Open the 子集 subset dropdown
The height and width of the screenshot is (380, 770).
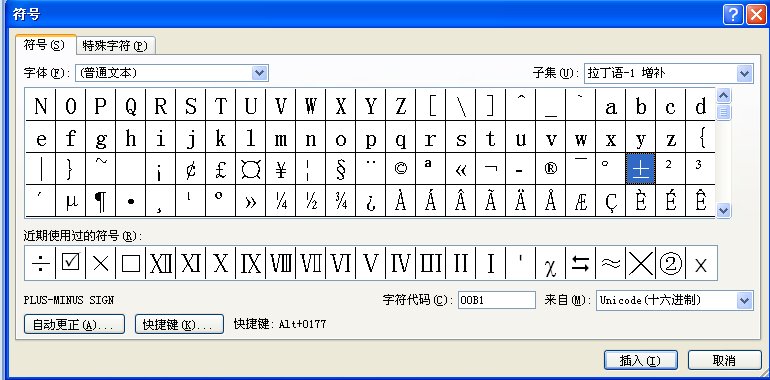(x=744, y=74)
